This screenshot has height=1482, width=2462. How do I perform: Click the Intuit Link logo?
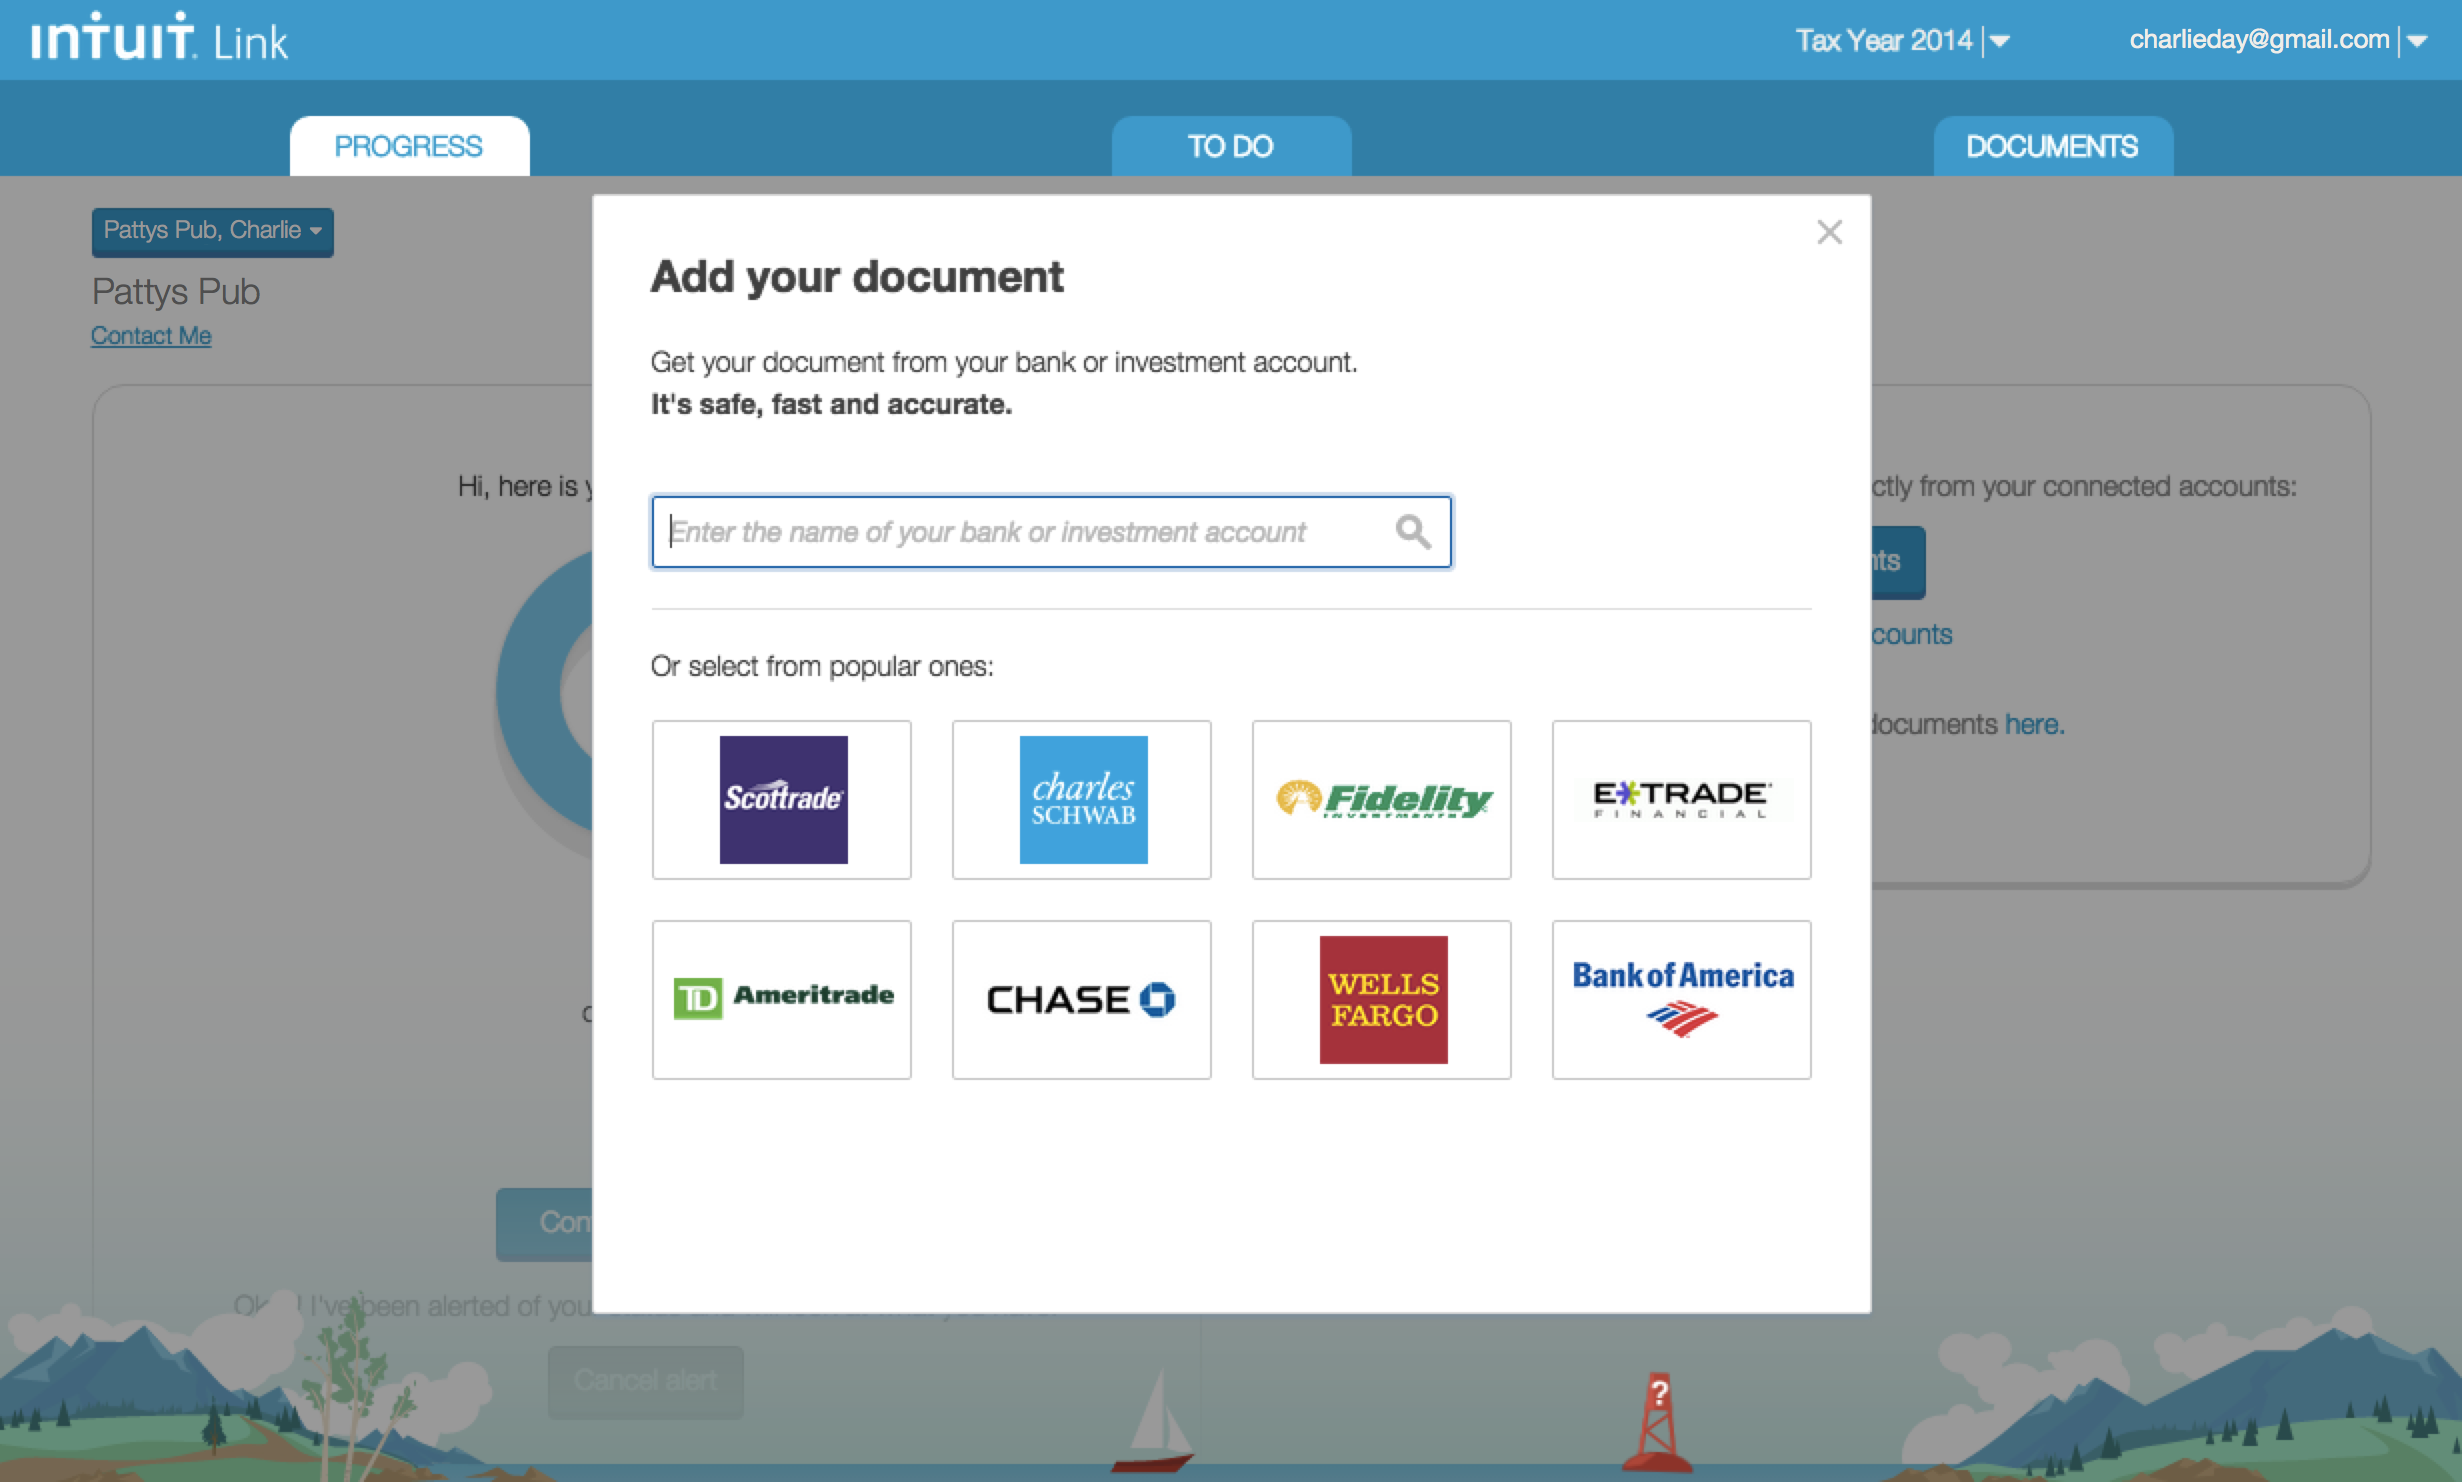pyautogui.click(x=159, y=38)
